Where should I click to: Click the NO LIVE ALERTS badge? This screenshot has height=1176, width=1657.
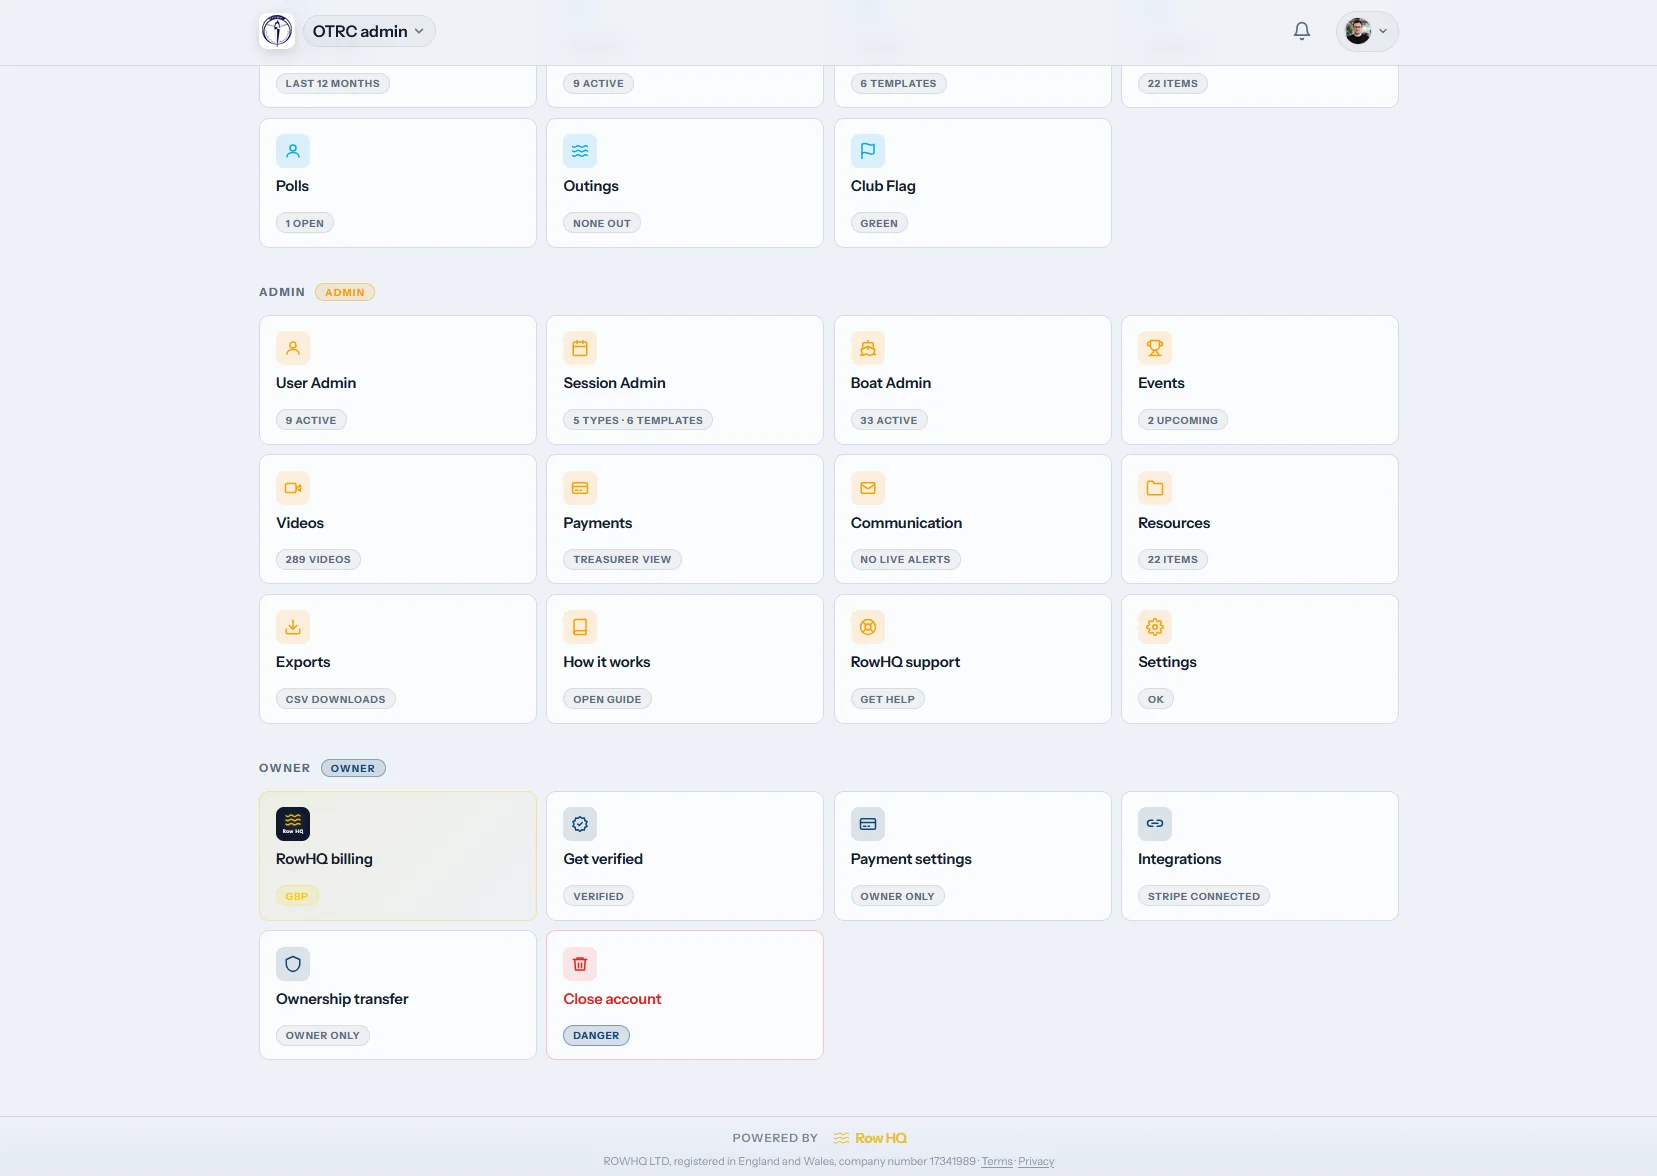click(905, 560)
